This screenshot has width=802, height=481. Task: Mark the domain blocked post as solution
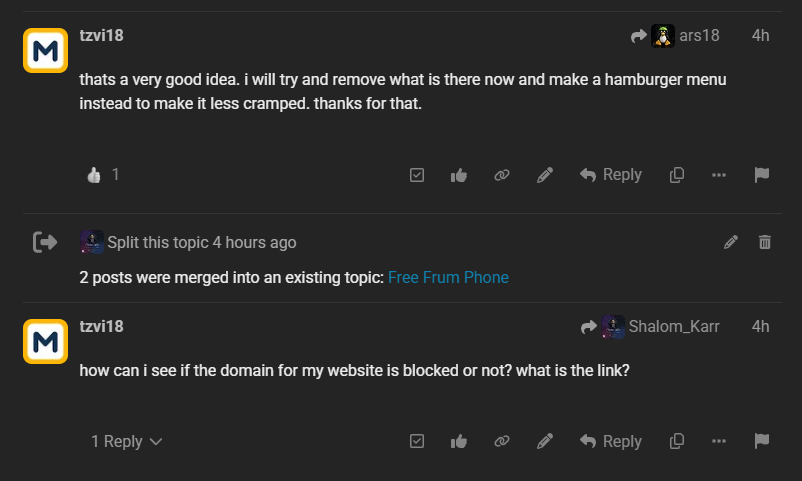click(417, 441)
